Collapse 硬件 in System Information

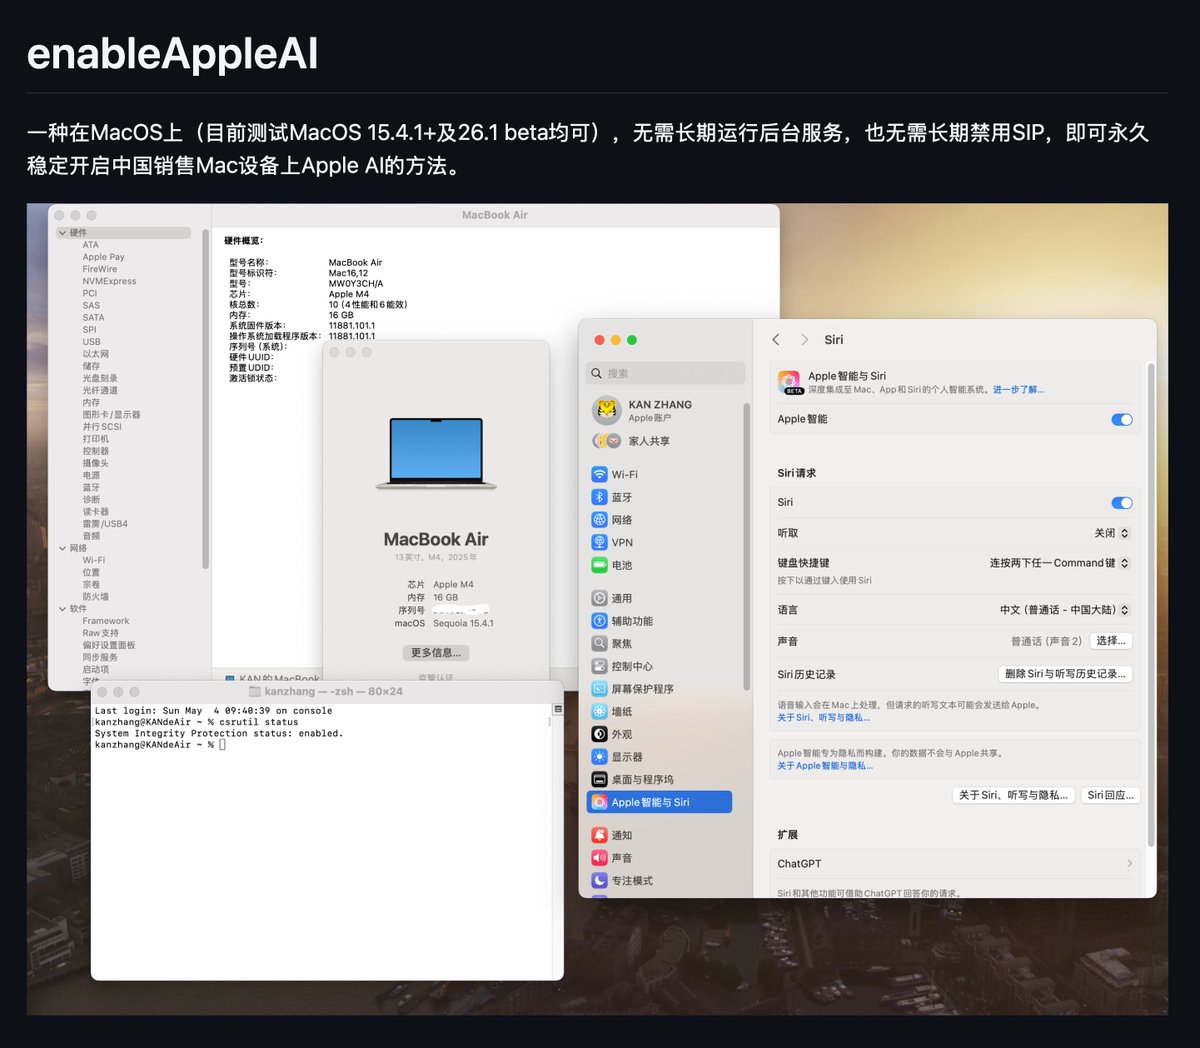(x=62, y=233)
